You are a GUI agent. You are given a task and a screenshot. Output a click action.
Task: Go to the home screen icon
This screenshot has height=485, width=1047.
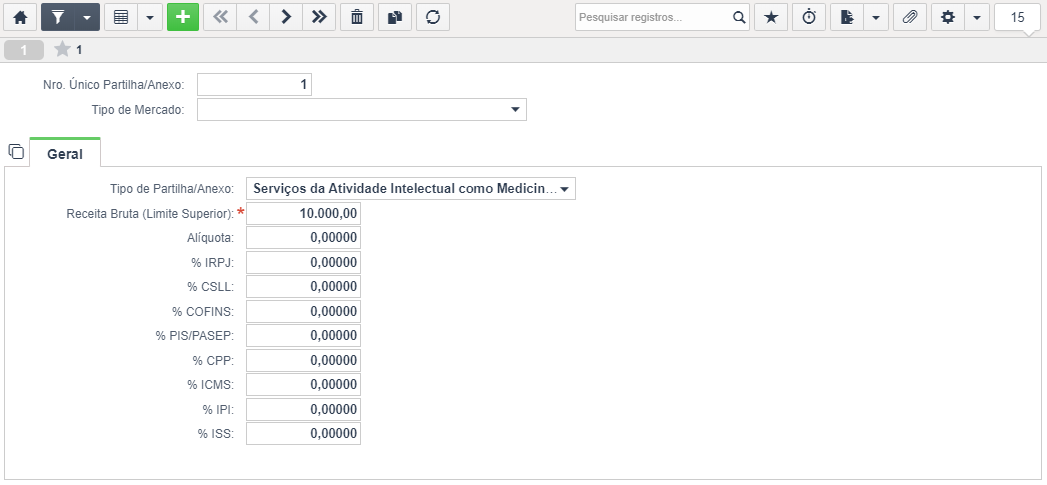20,17
